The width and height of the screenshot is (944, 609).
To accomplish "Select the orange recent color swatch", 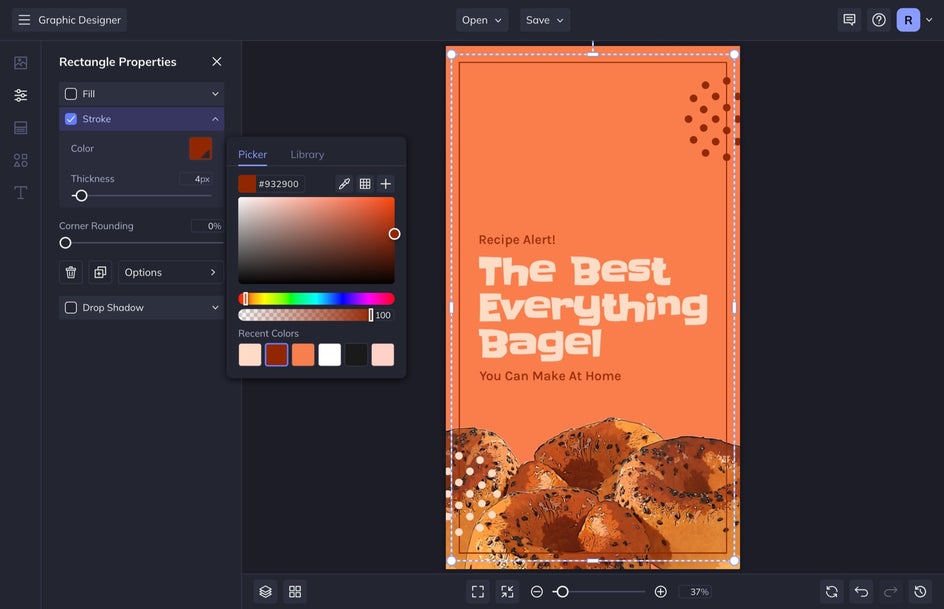I will coord(303,354).
